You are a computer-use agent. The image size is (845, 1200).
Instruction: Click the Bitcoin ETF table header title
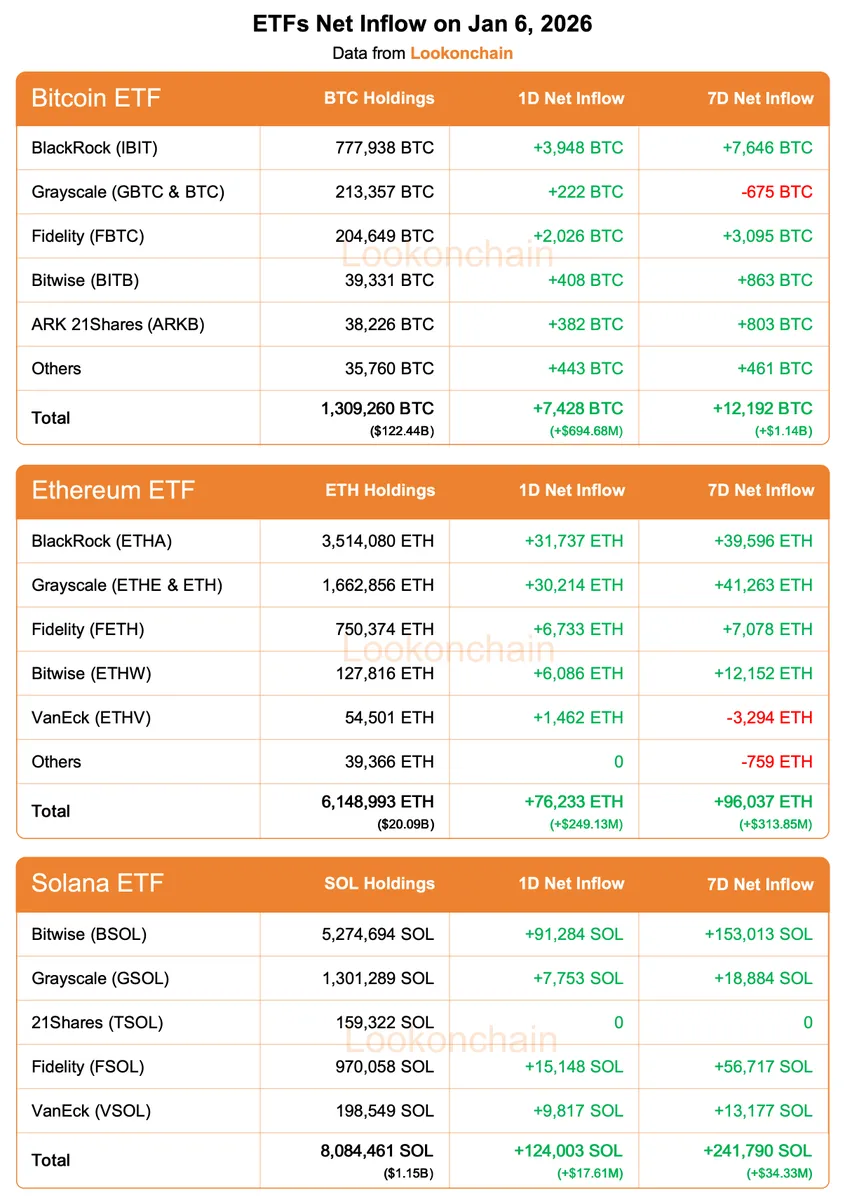(x=96, y=98)
